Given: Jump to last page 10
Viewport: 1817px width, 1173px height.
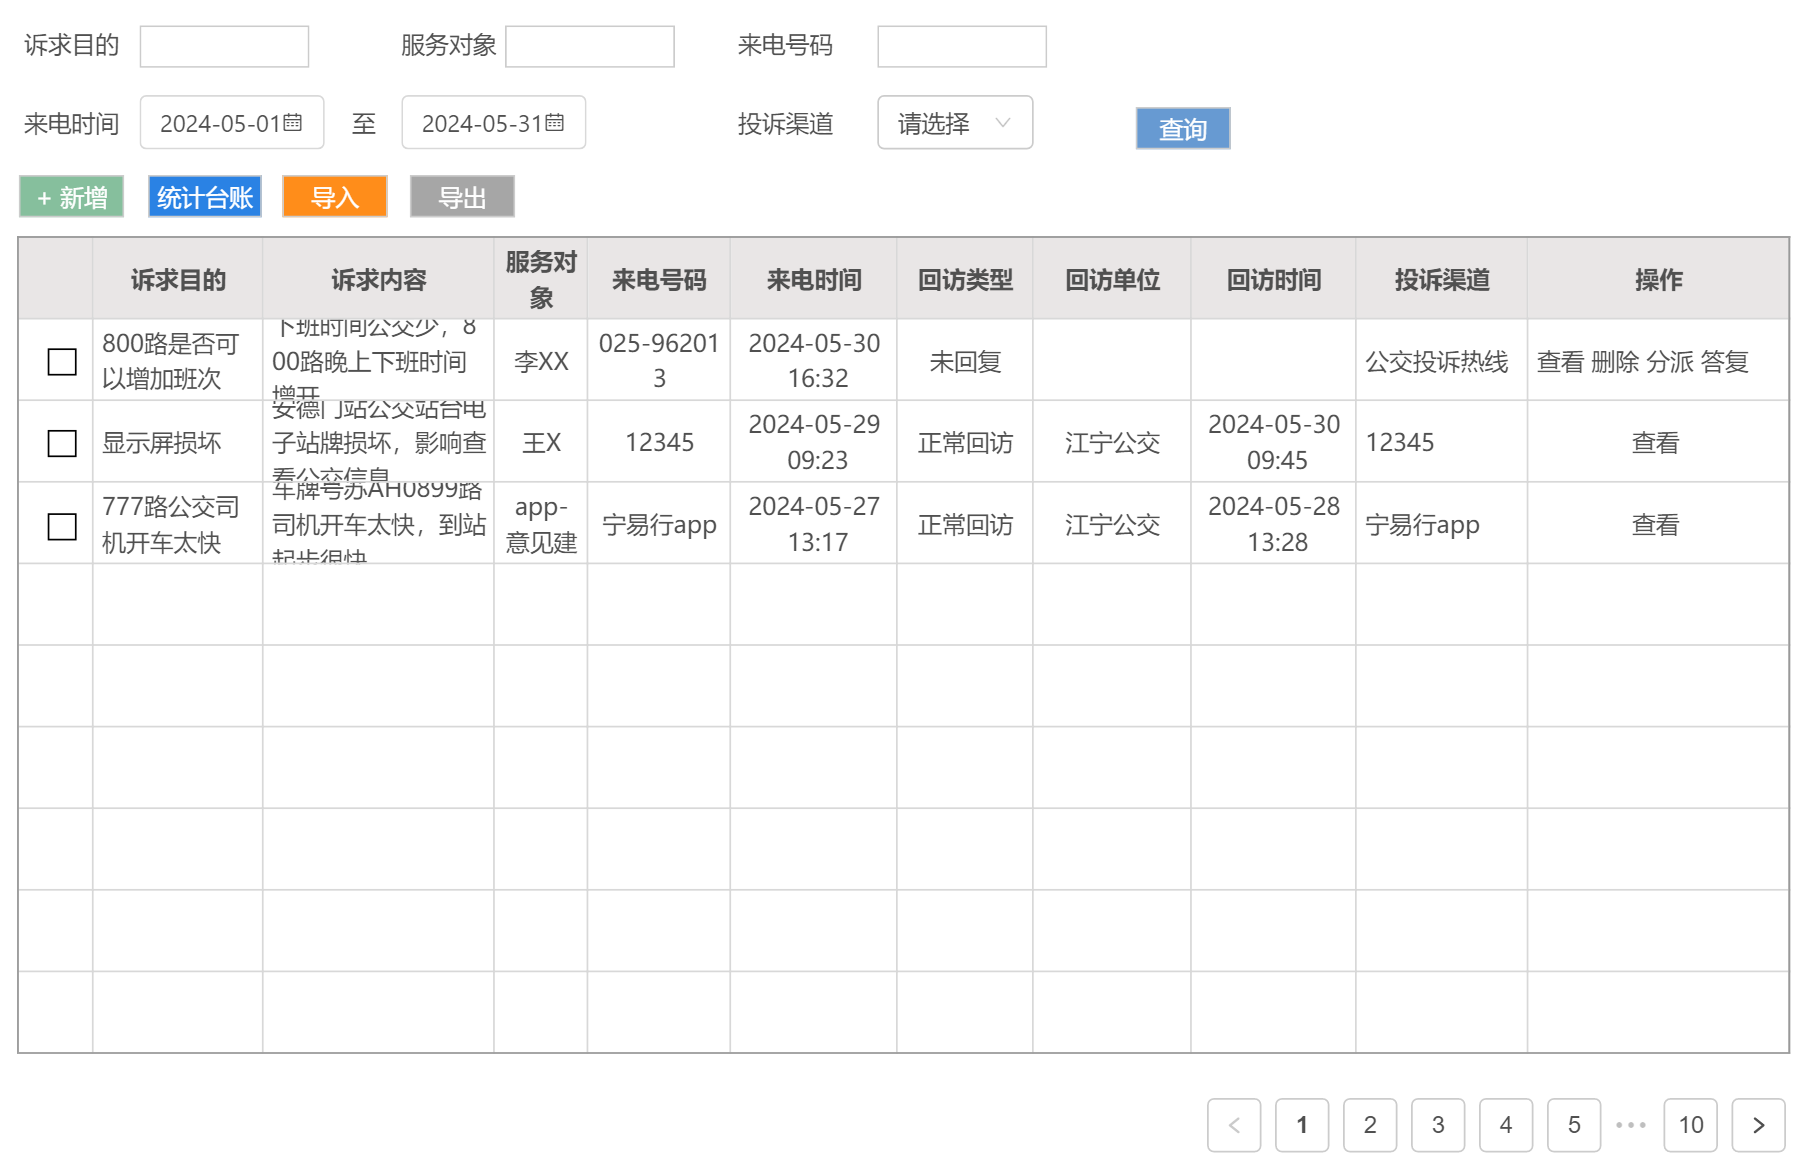Looking at the screenshot, I should tap(1691, 1125).
